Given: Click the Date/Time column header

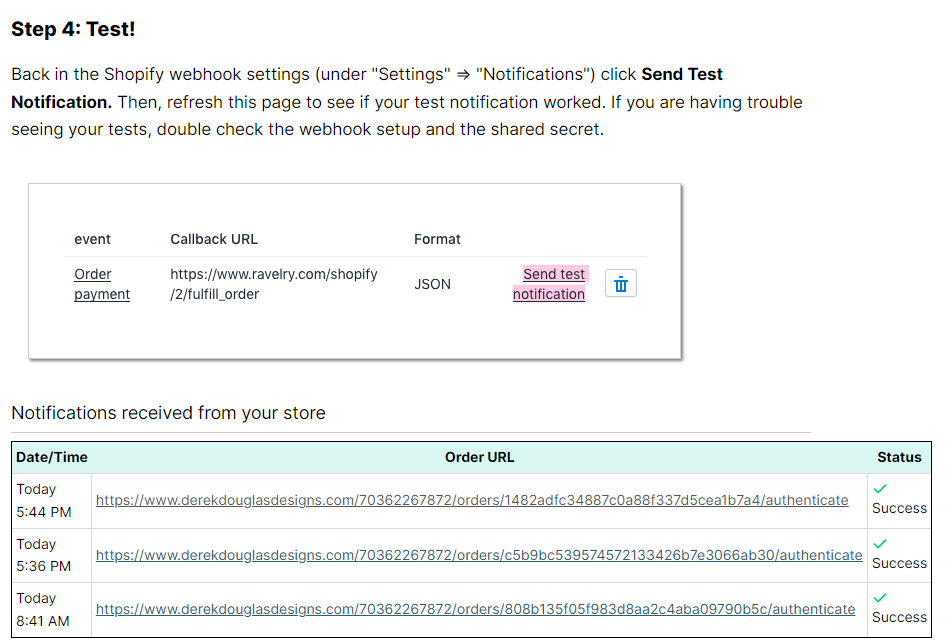Looking at the screenshot, I should (x=52, y=457).
